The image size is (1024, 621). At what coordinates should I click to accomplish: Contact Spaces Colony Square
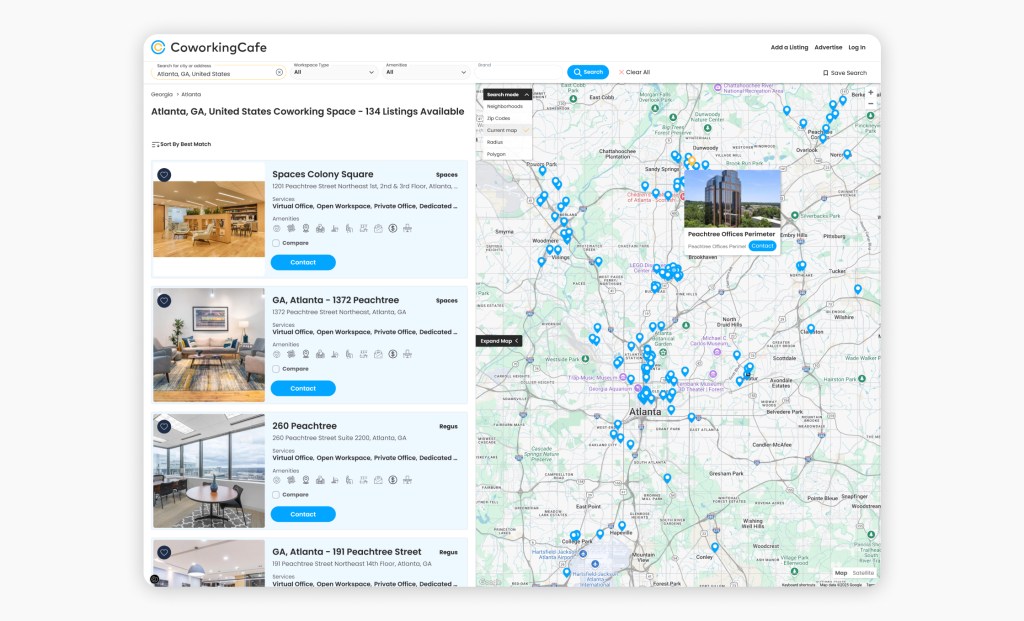tap(303, 263)
